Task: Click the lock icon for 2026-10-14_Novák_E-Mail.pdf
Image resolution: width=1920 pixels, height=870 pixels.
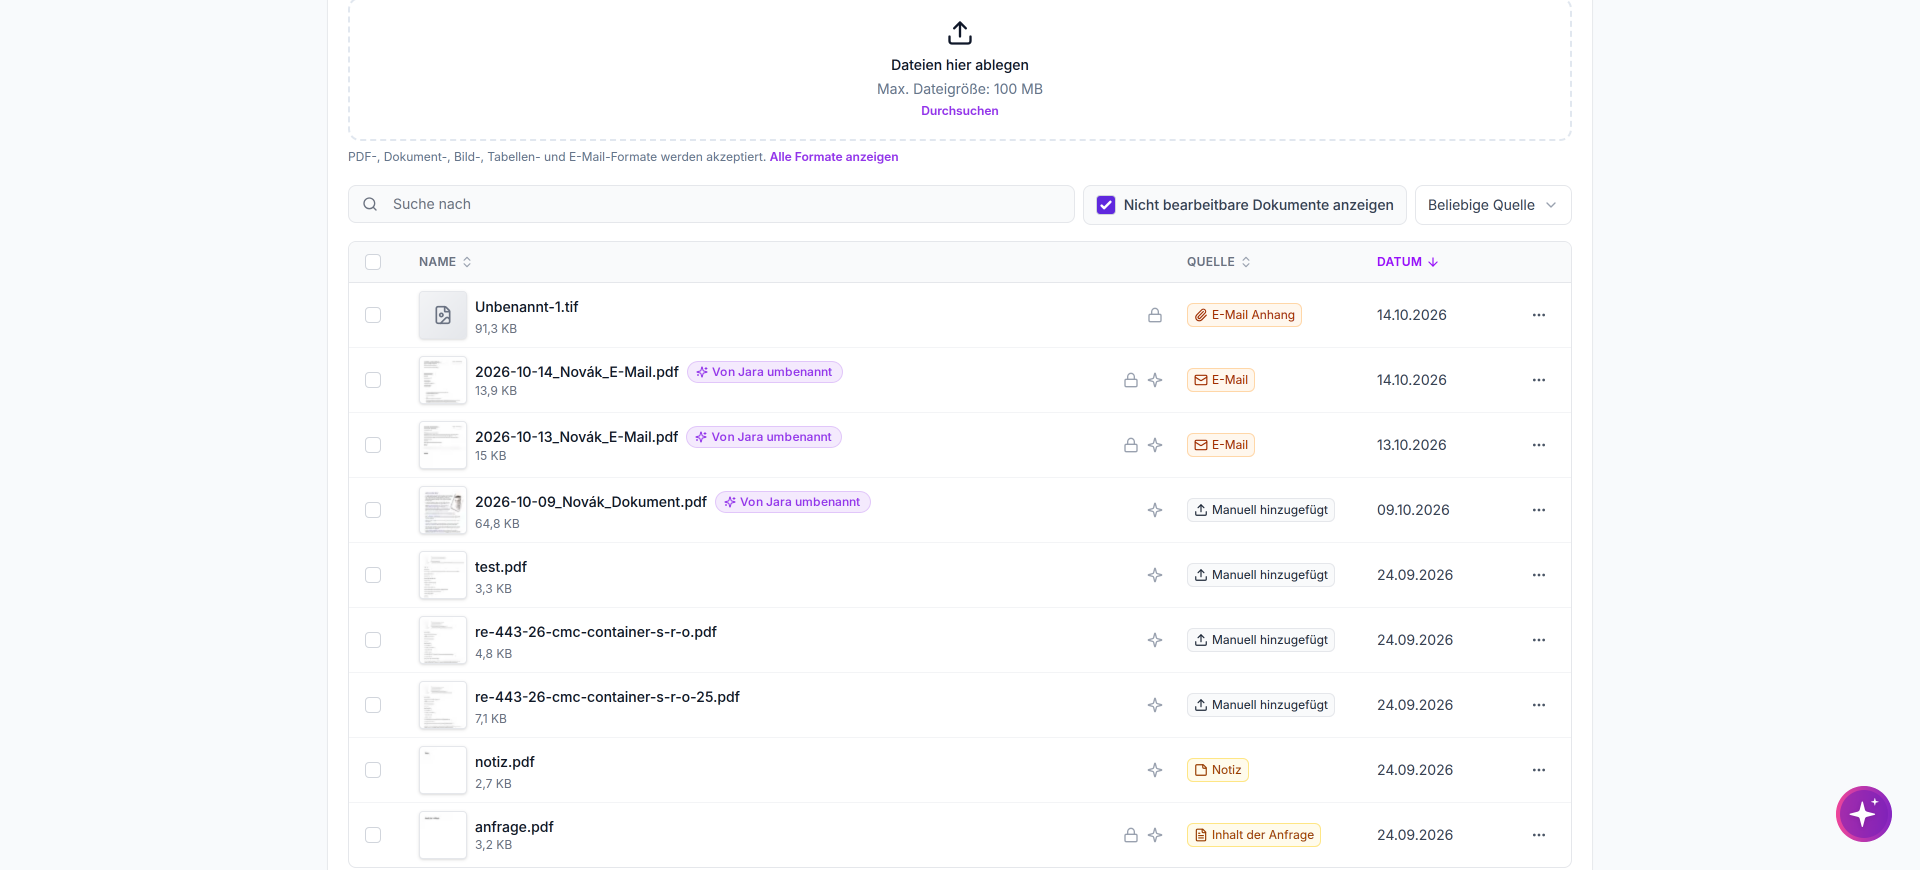Action: pos(1131,380)
